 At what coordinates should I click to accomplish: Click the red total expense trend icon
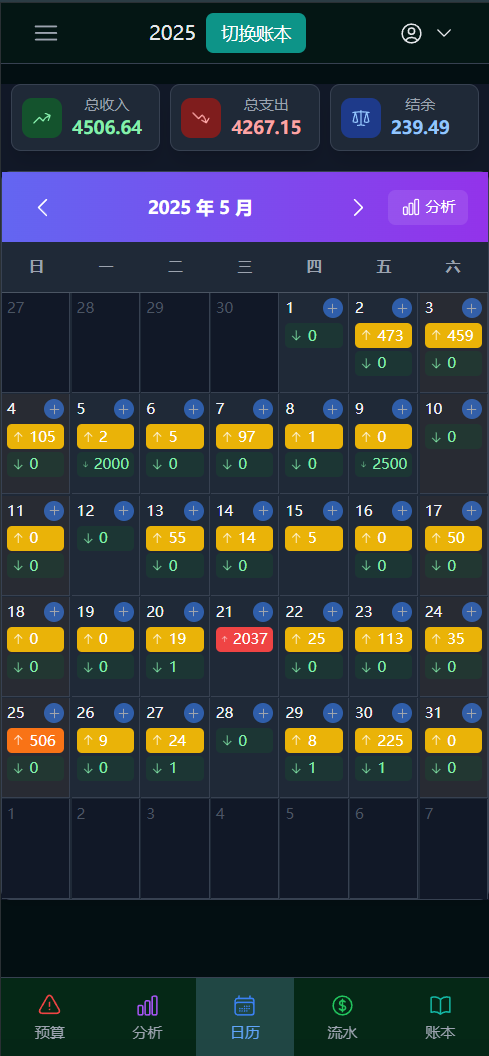point(201,118)
